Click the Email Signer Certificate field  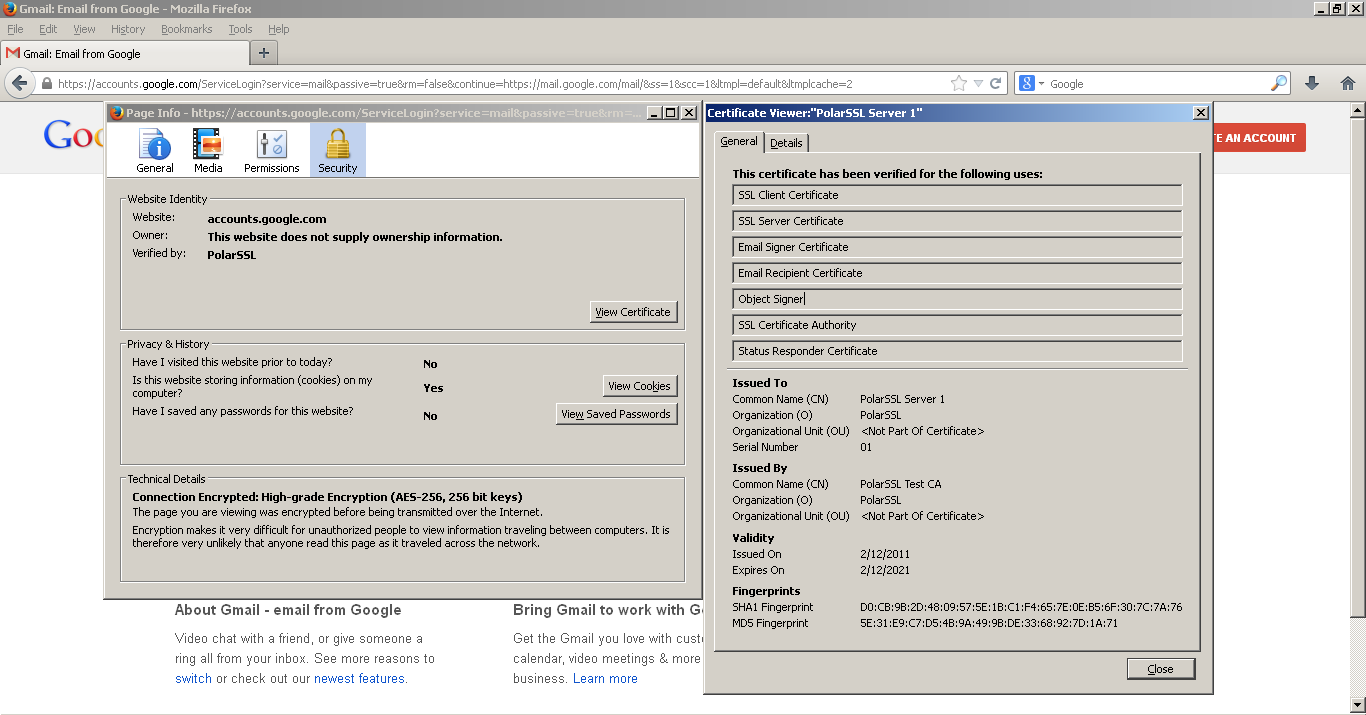957,247
